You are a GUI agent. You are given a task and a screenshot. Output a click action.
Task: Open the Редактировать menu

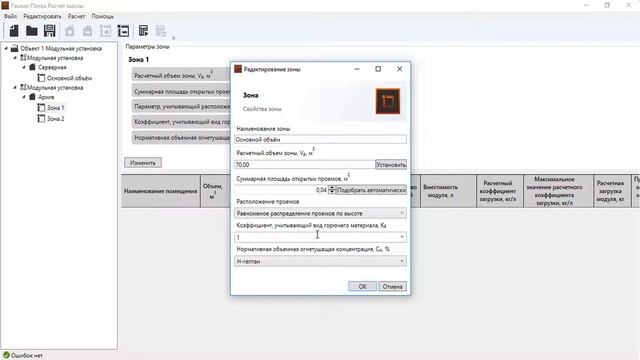[x=42, y=16]
